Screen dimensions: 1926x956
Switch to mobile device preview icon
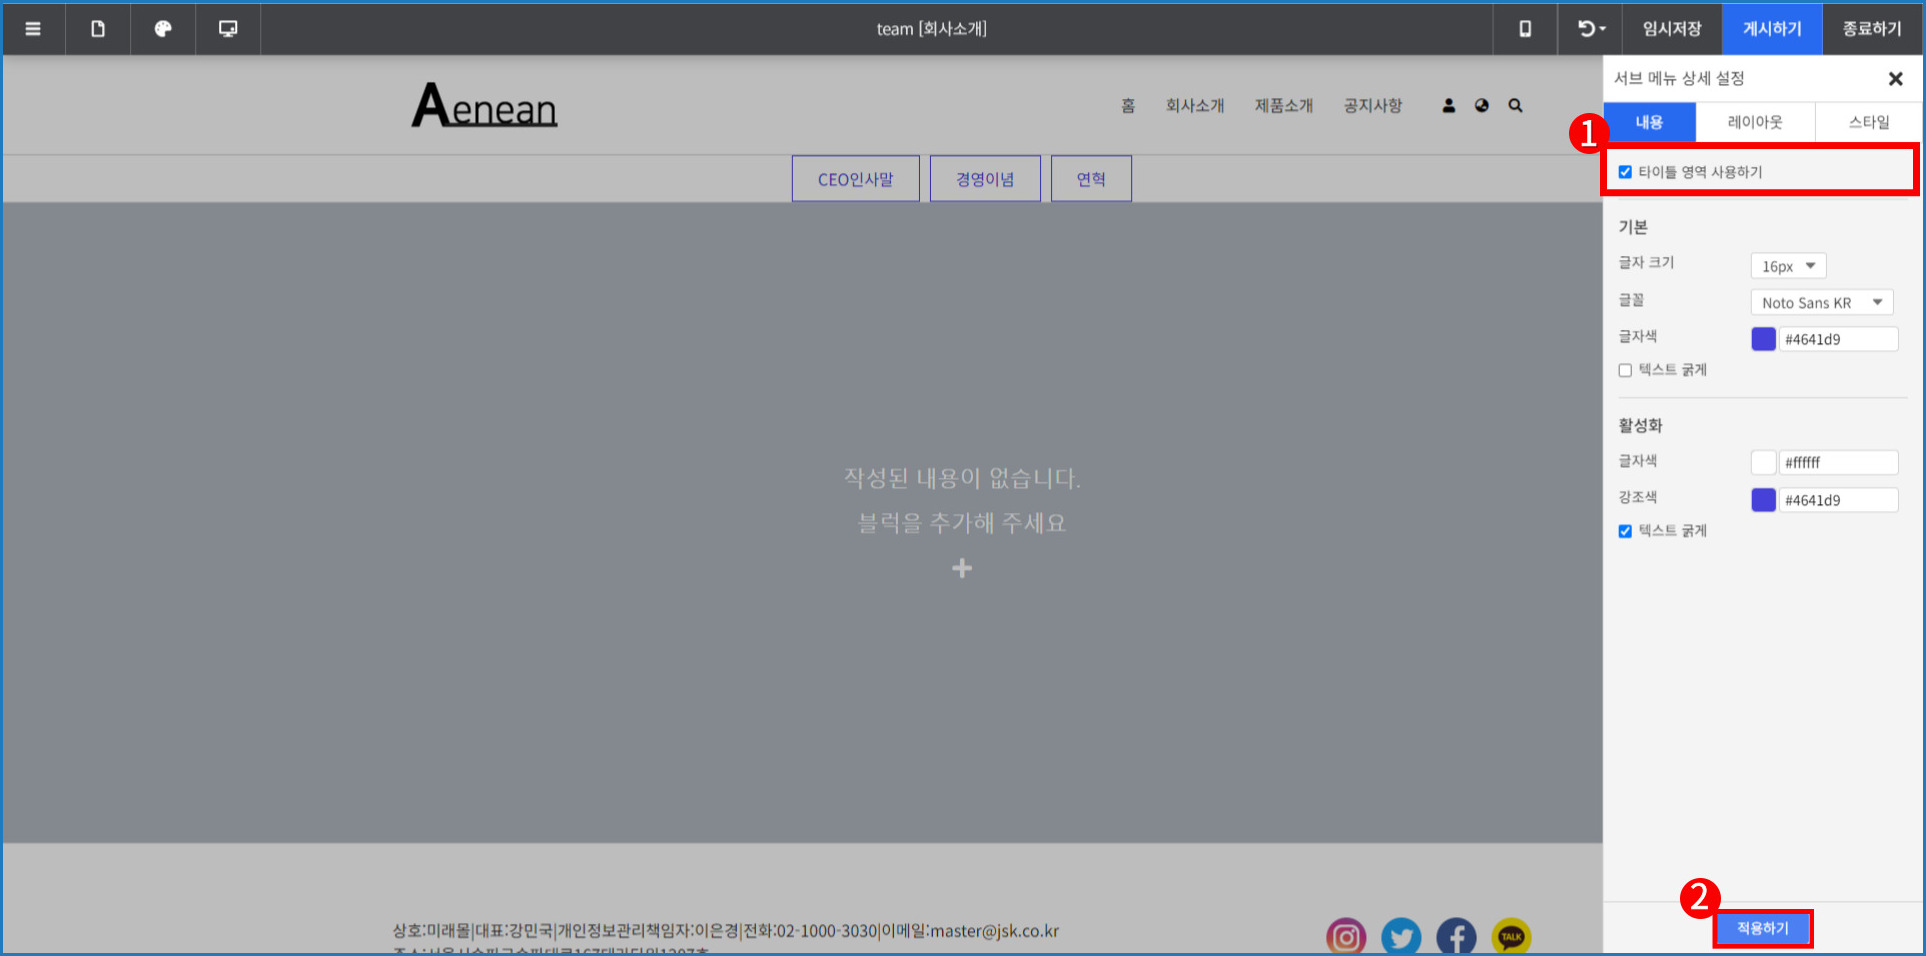click(1525, 29)
